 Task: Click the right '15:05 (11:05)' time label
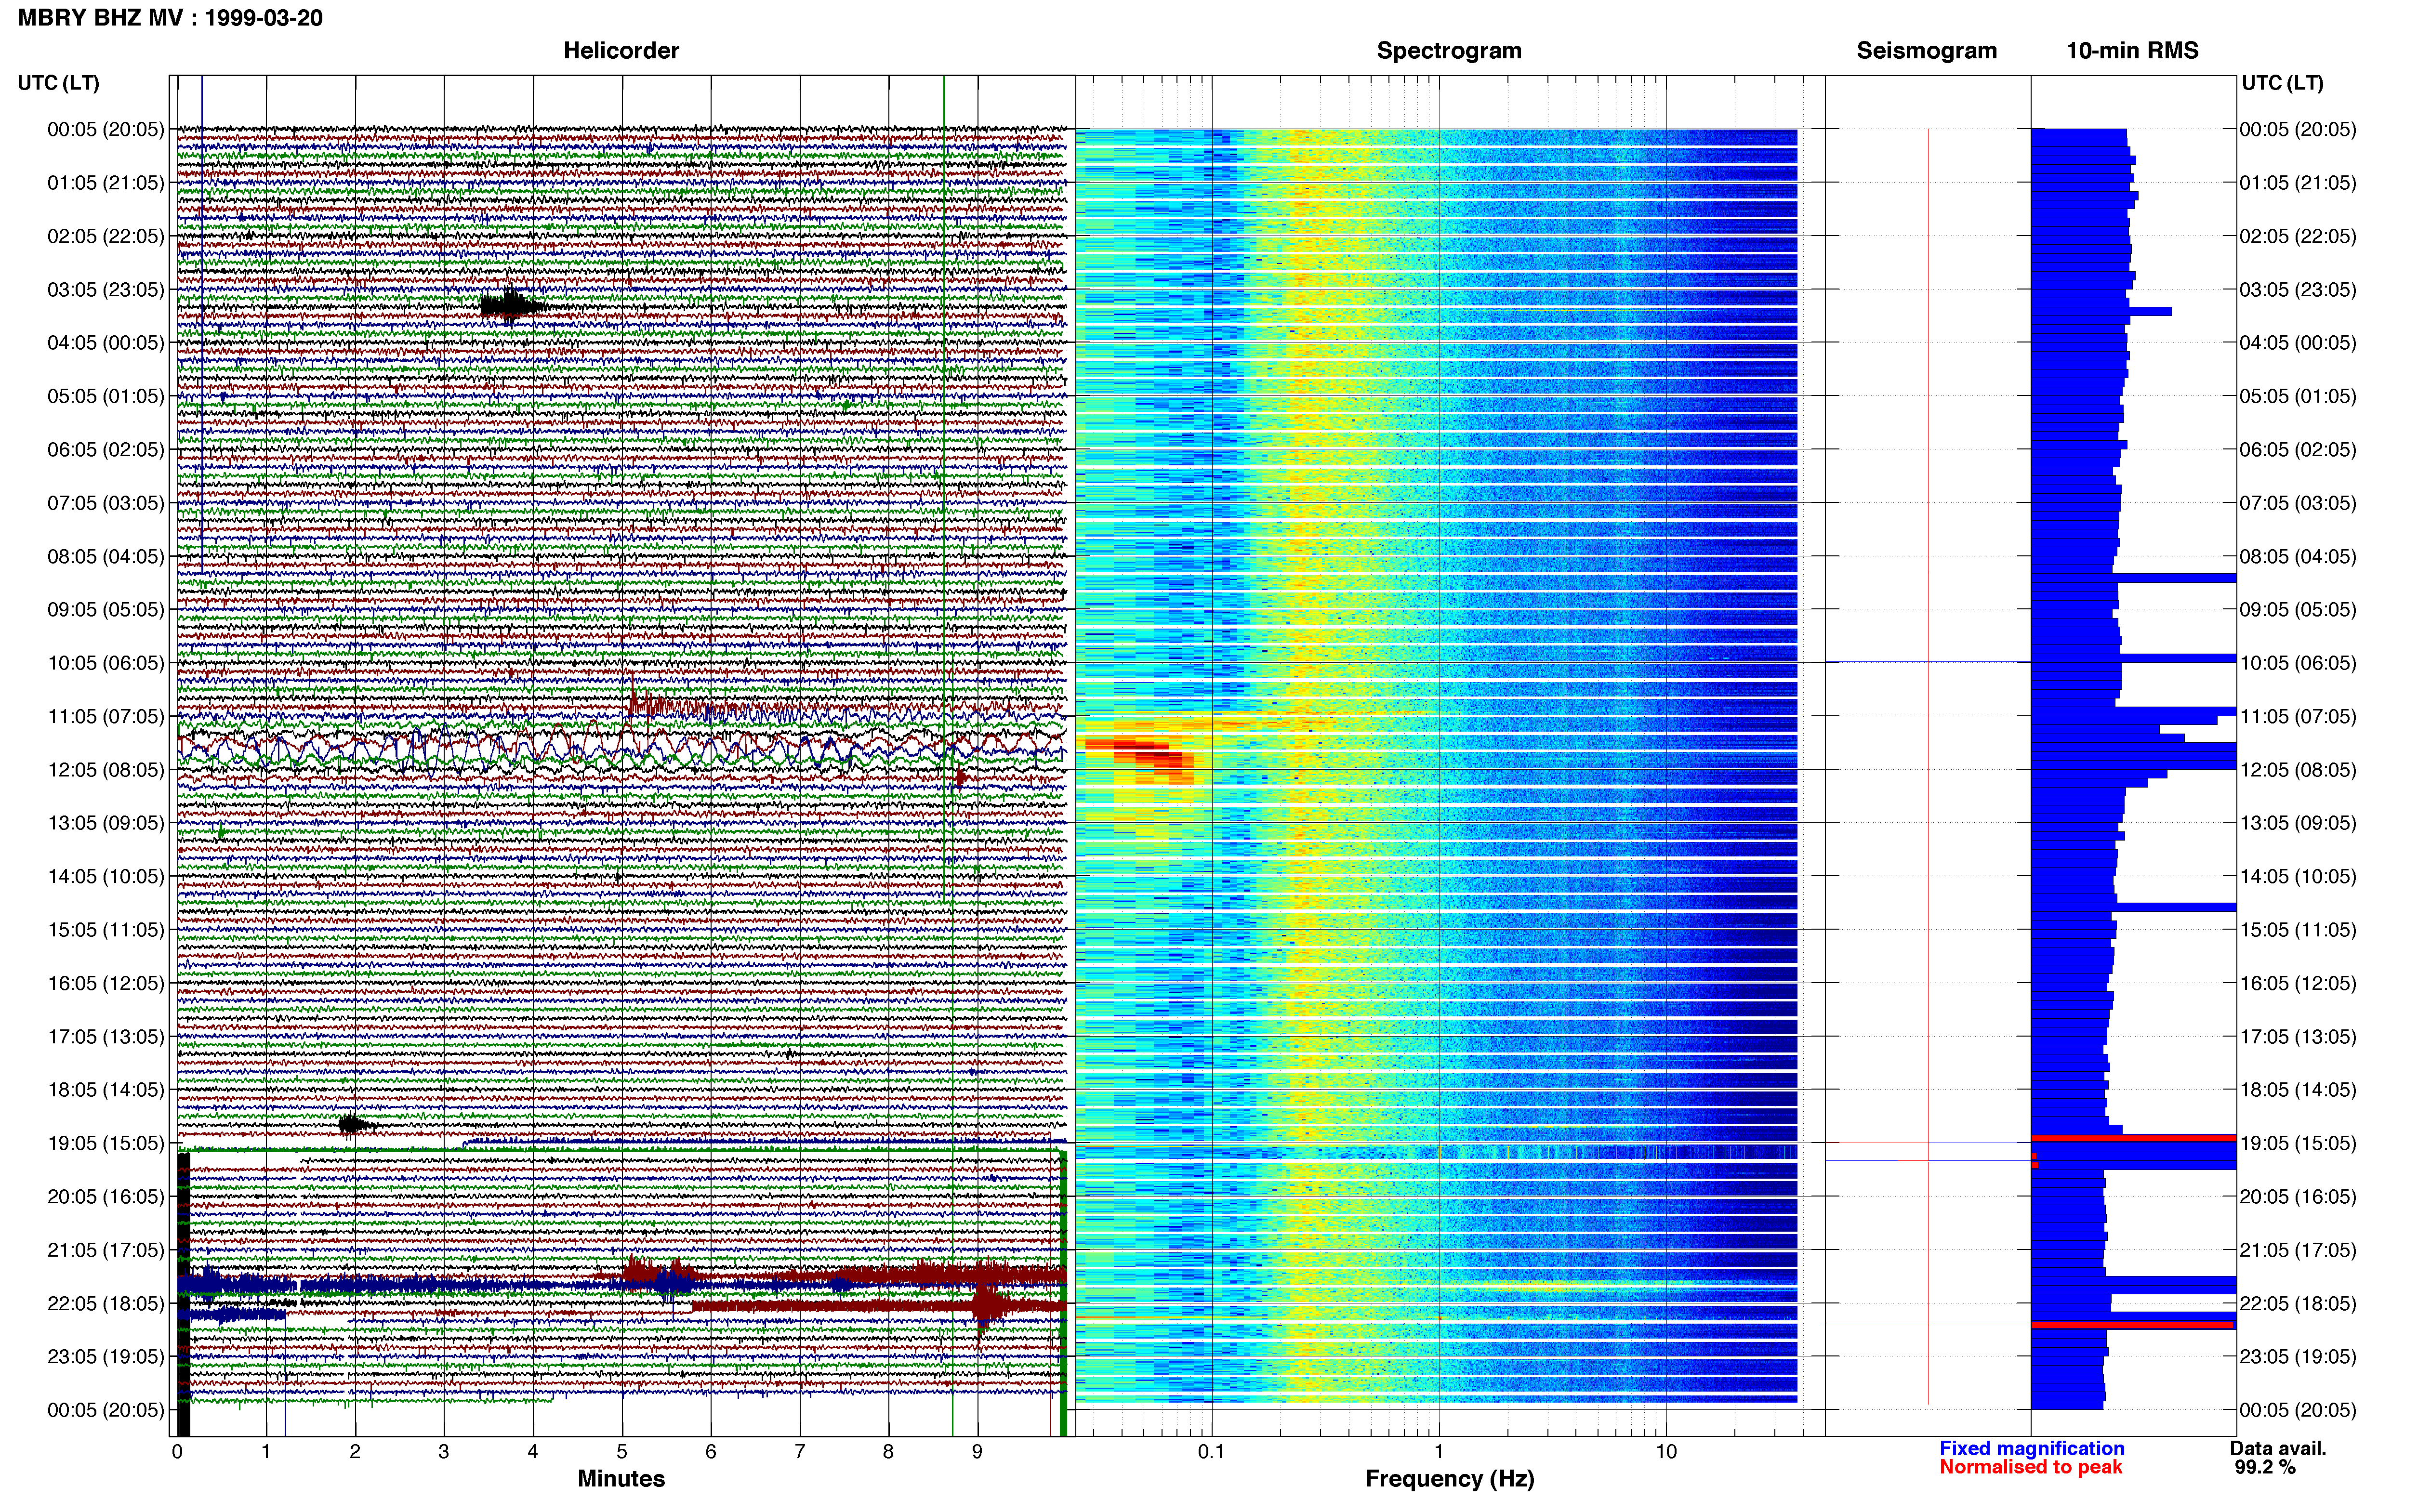pyautogui.click(x=2297, y=930)
